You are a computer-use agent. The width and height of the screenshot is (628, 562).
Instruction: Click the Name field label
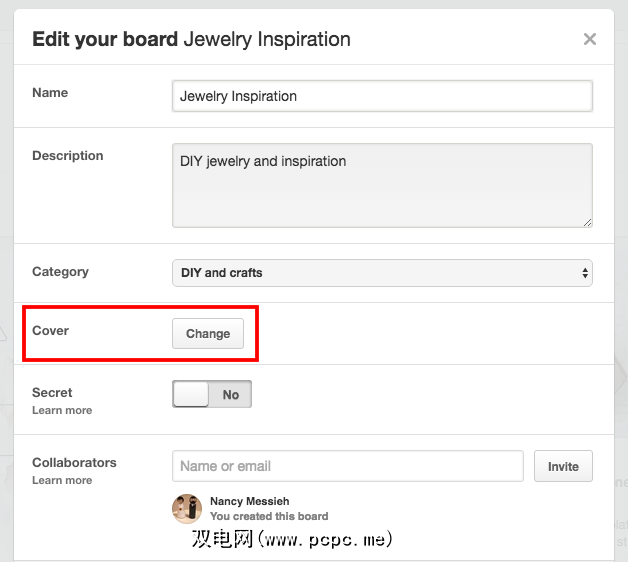click(50, 92)
